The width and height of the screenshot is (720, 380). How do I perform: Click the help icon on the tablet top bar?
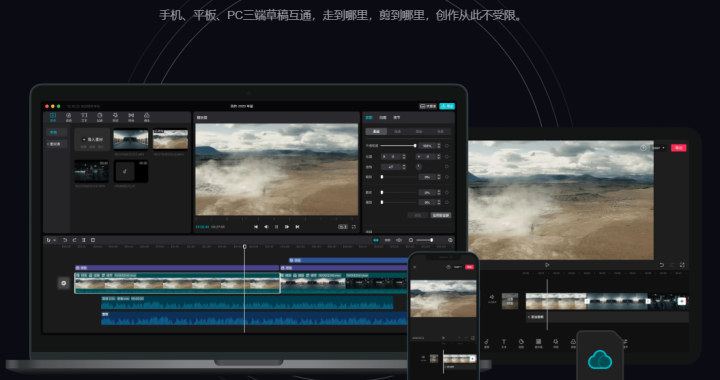[x=643, y=148]
